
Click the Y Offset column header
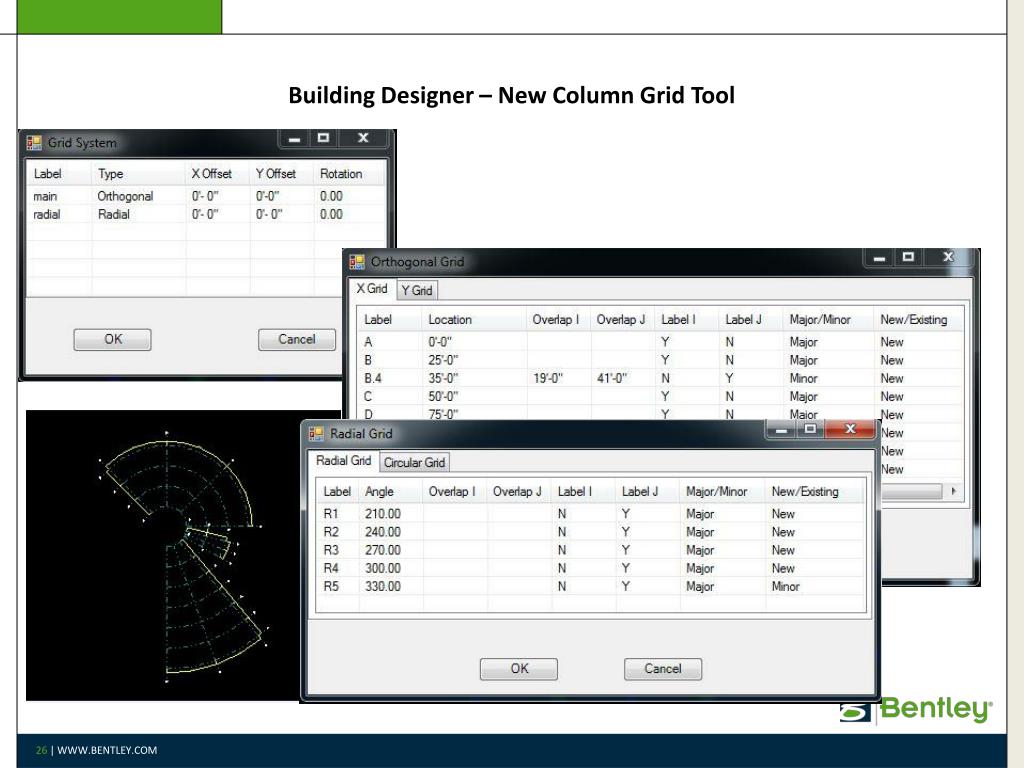pos(282,174)
